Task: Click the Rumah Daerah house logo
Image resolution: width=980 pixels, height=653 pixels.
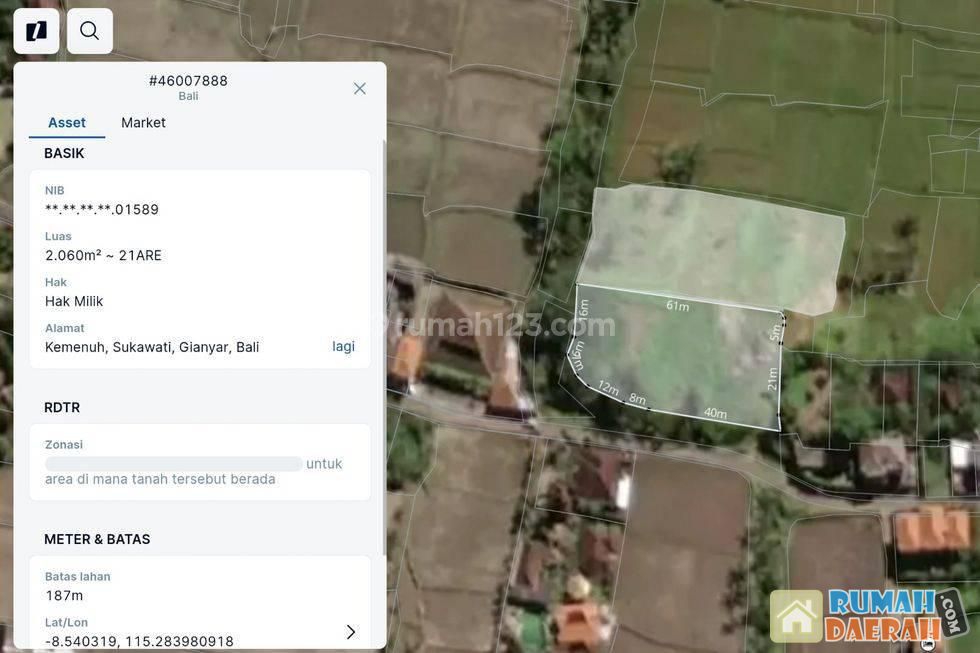Action: point(796,615)
